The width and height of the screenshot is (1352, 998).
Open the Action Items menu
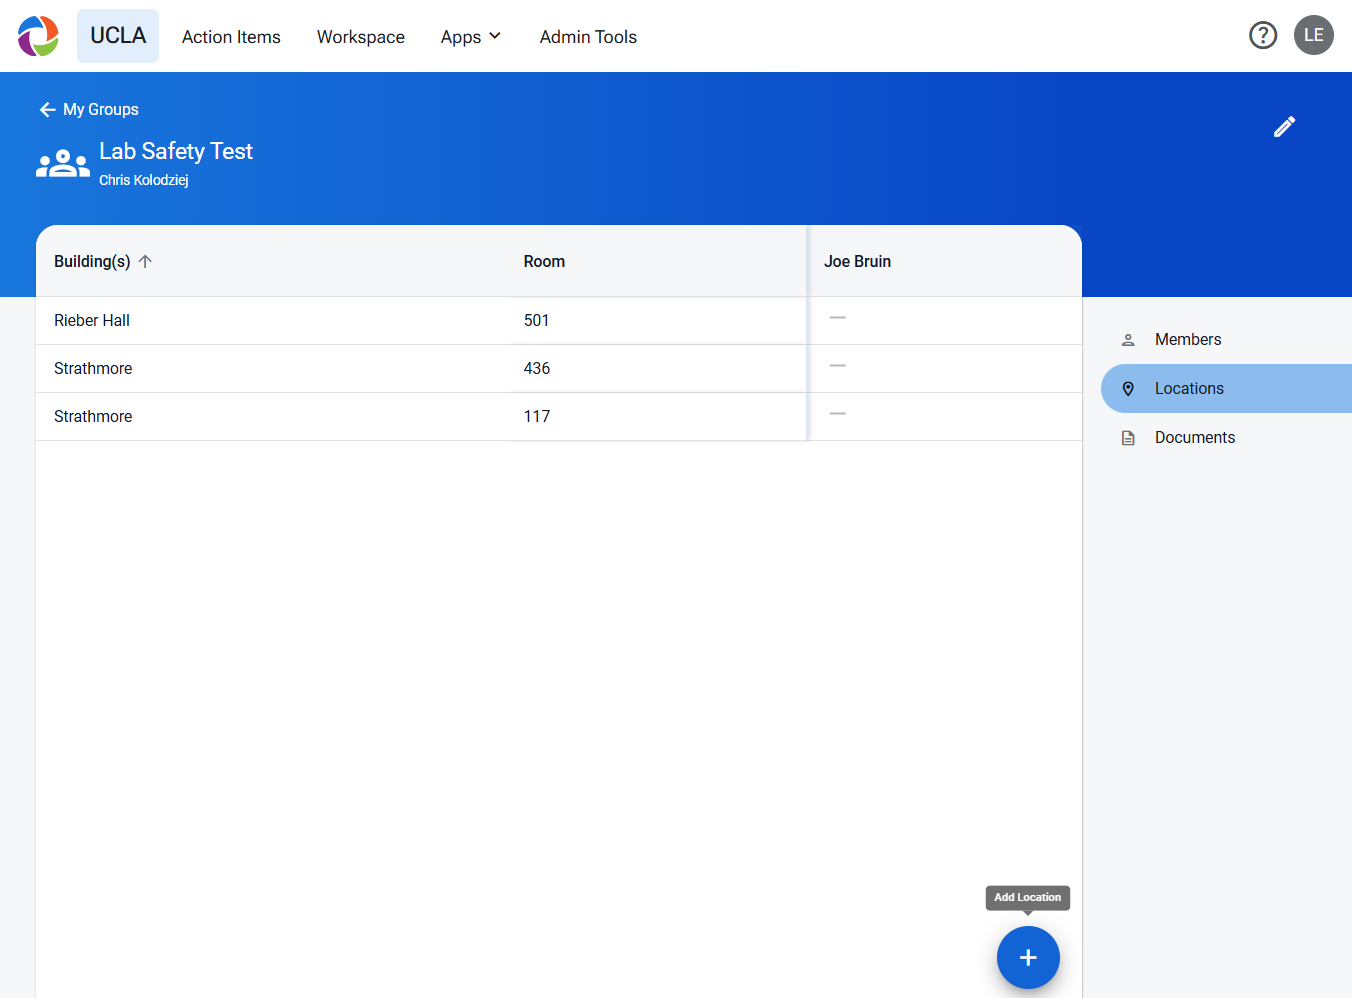(x=231, y=37)
